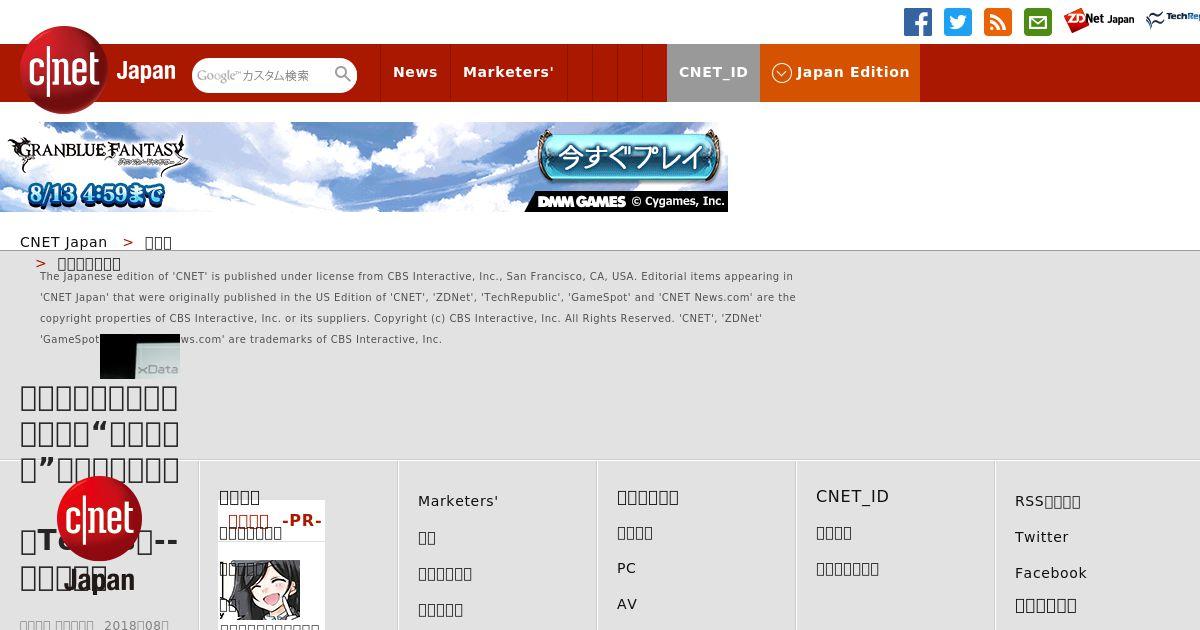Open the green email newsletter icon
The width and height of the screenshot is (1200, 630).
(1038, 22)
